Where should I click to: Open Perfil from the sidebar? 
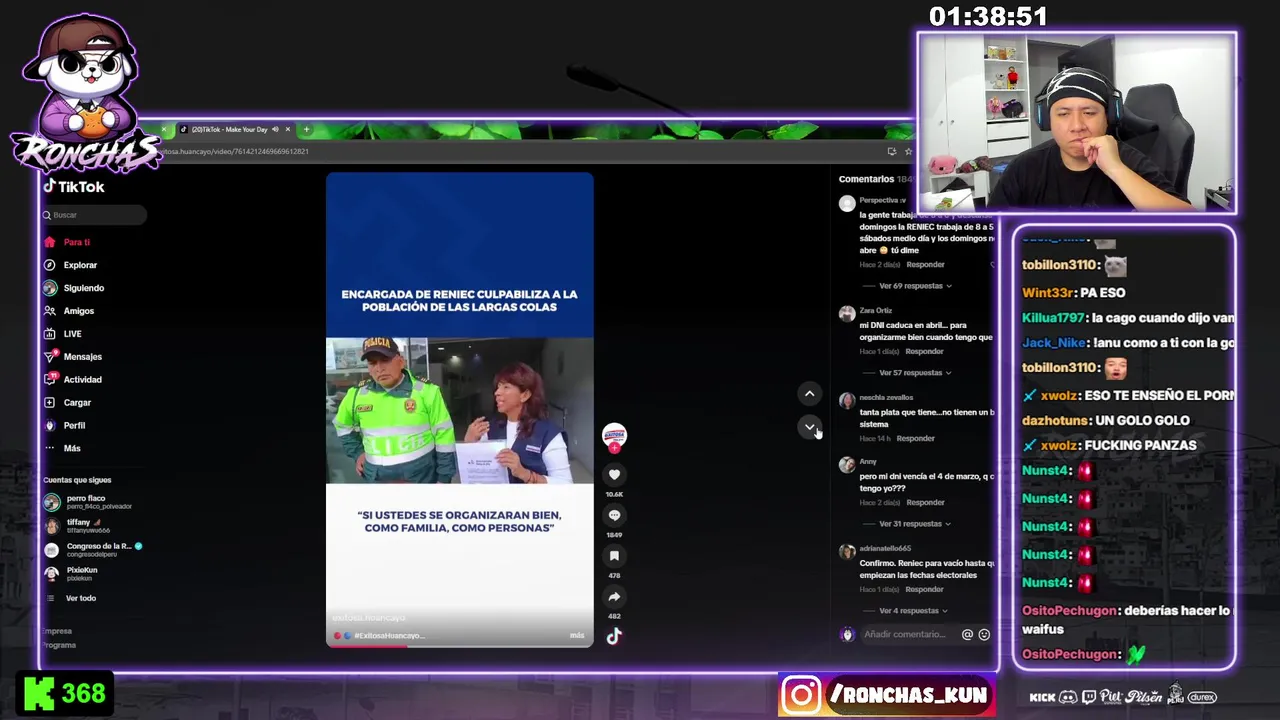74,426
